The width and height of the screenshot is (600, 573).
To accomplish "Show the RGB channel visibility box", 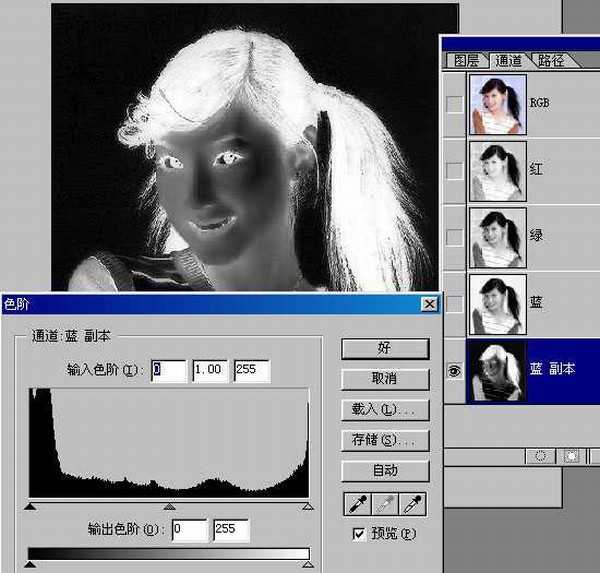I will pos(454,101).
